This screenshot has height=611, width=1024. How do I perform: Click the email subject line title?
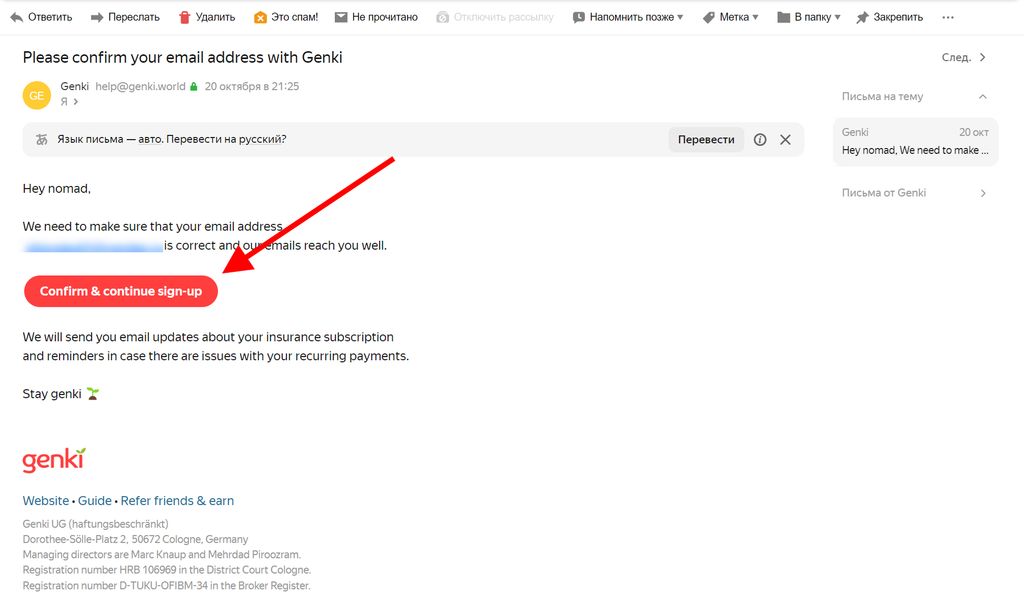click(x=182, y=57)
